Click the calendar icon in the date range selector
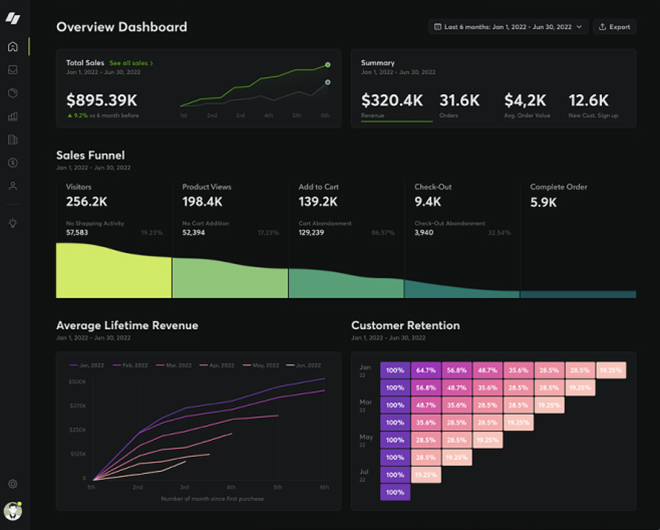The image size is (660, 530). (438, 27)
